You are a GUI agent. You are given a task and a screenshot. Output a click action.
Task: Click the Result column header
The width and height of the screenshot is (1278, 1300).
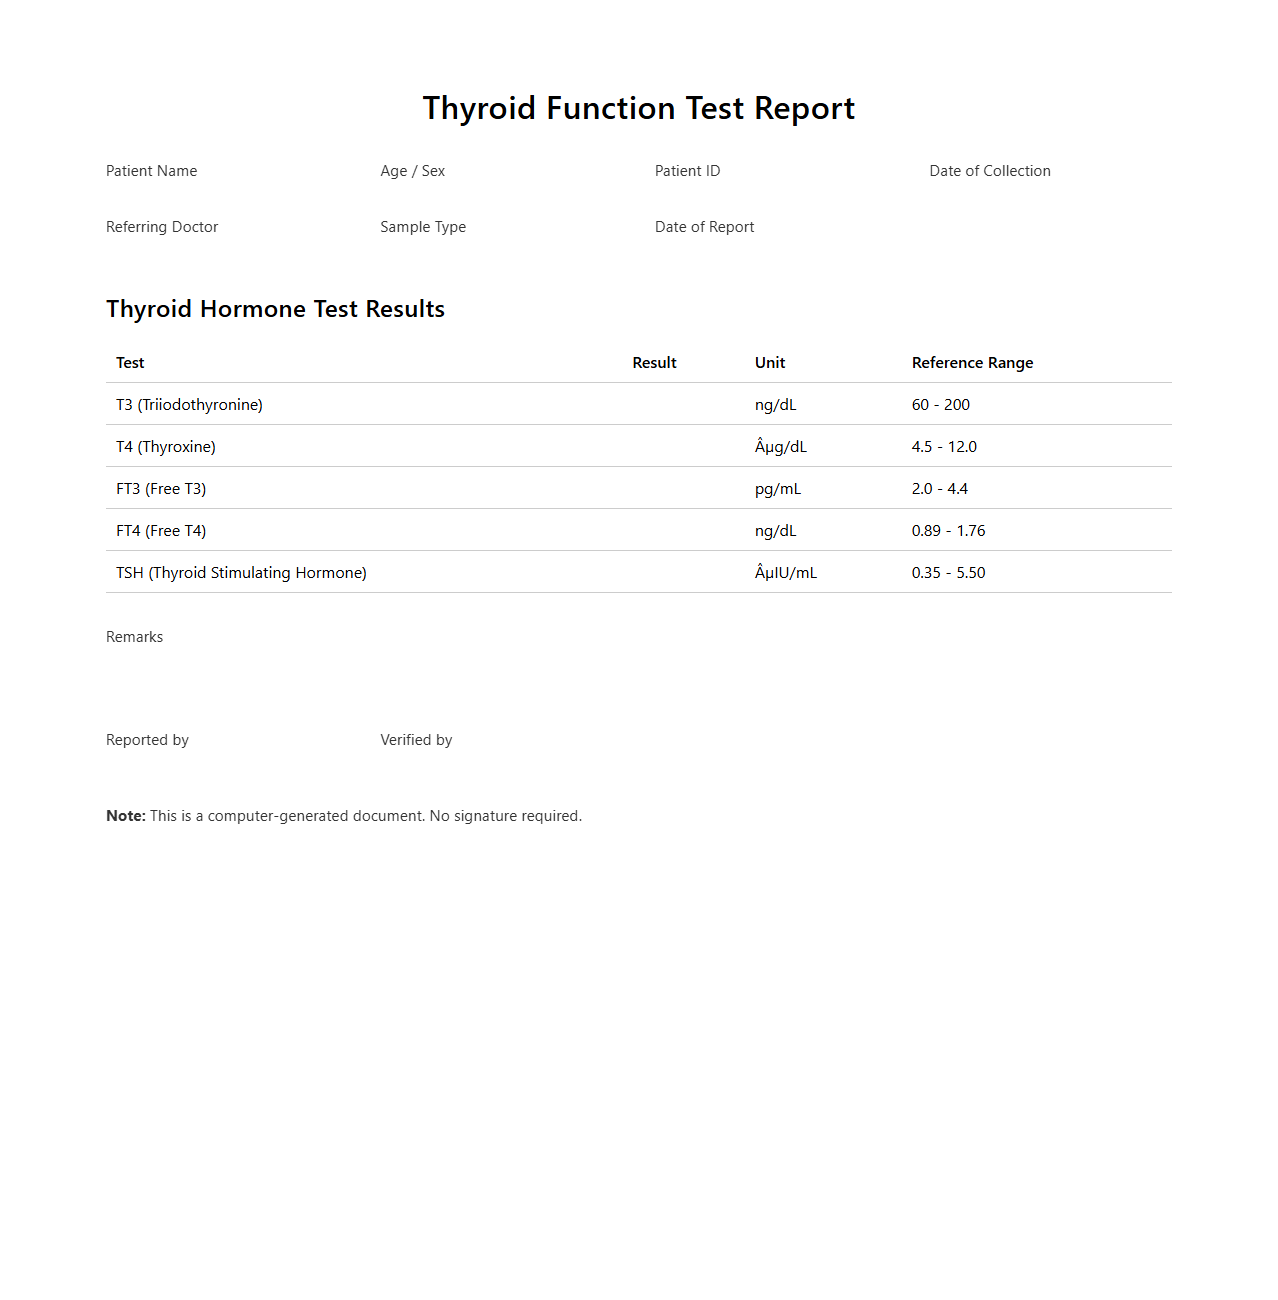(x=654, y=362)
